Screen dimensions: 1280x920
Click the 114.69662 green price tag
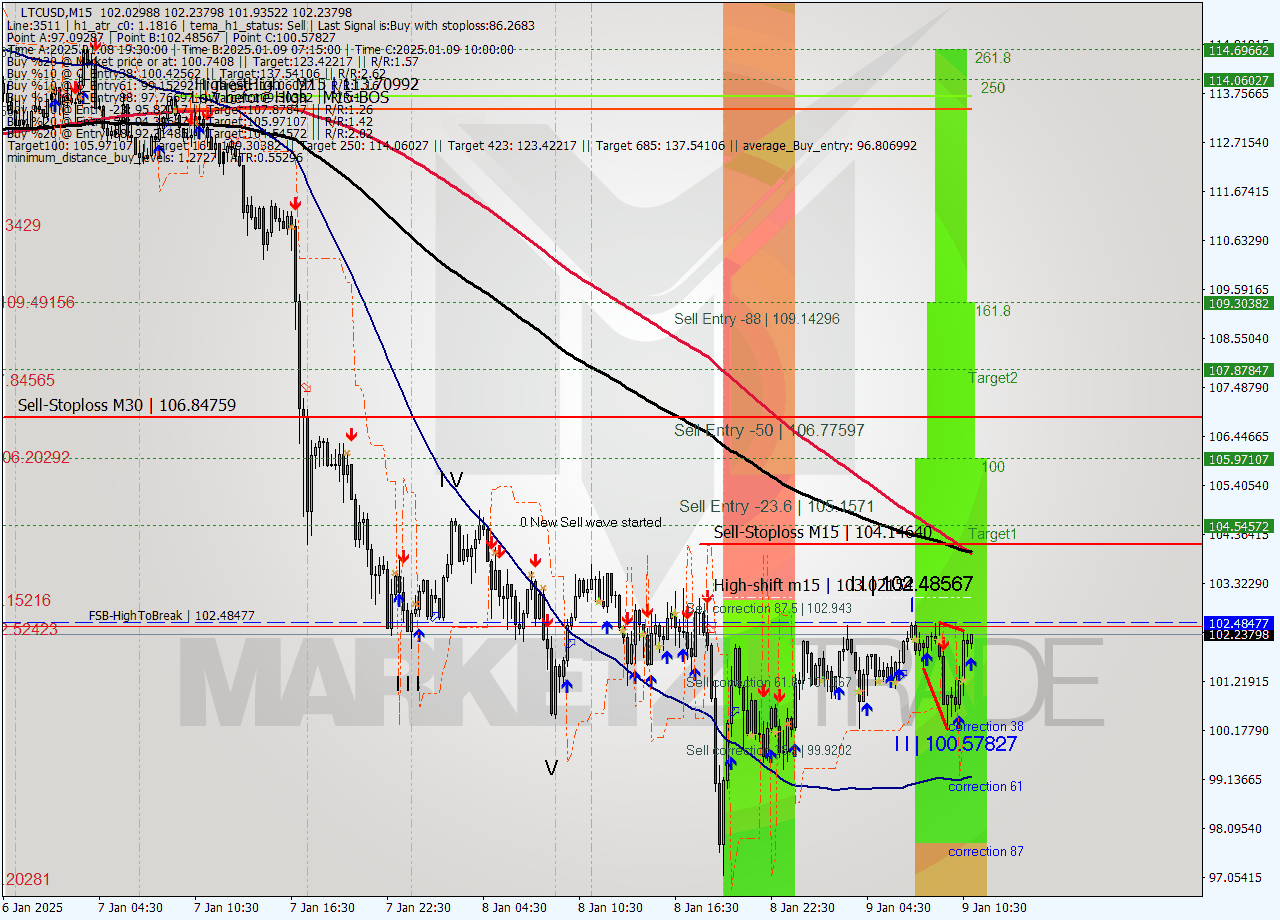pos(1239,50)
